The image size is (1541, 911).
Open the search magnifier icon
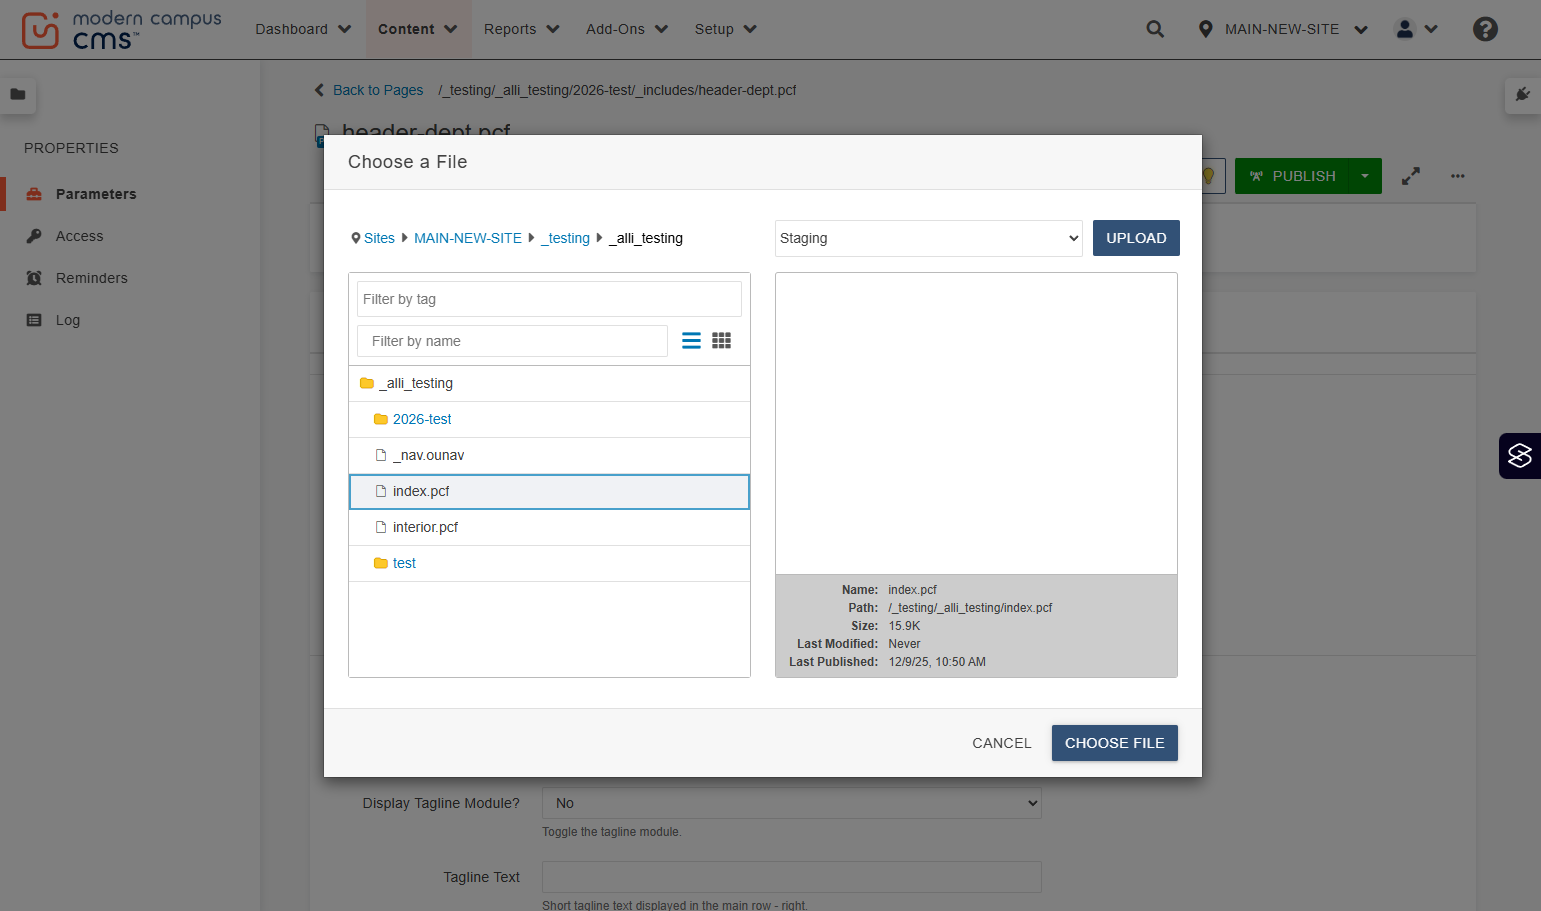pyautogui.click(x=1155, y=29)
